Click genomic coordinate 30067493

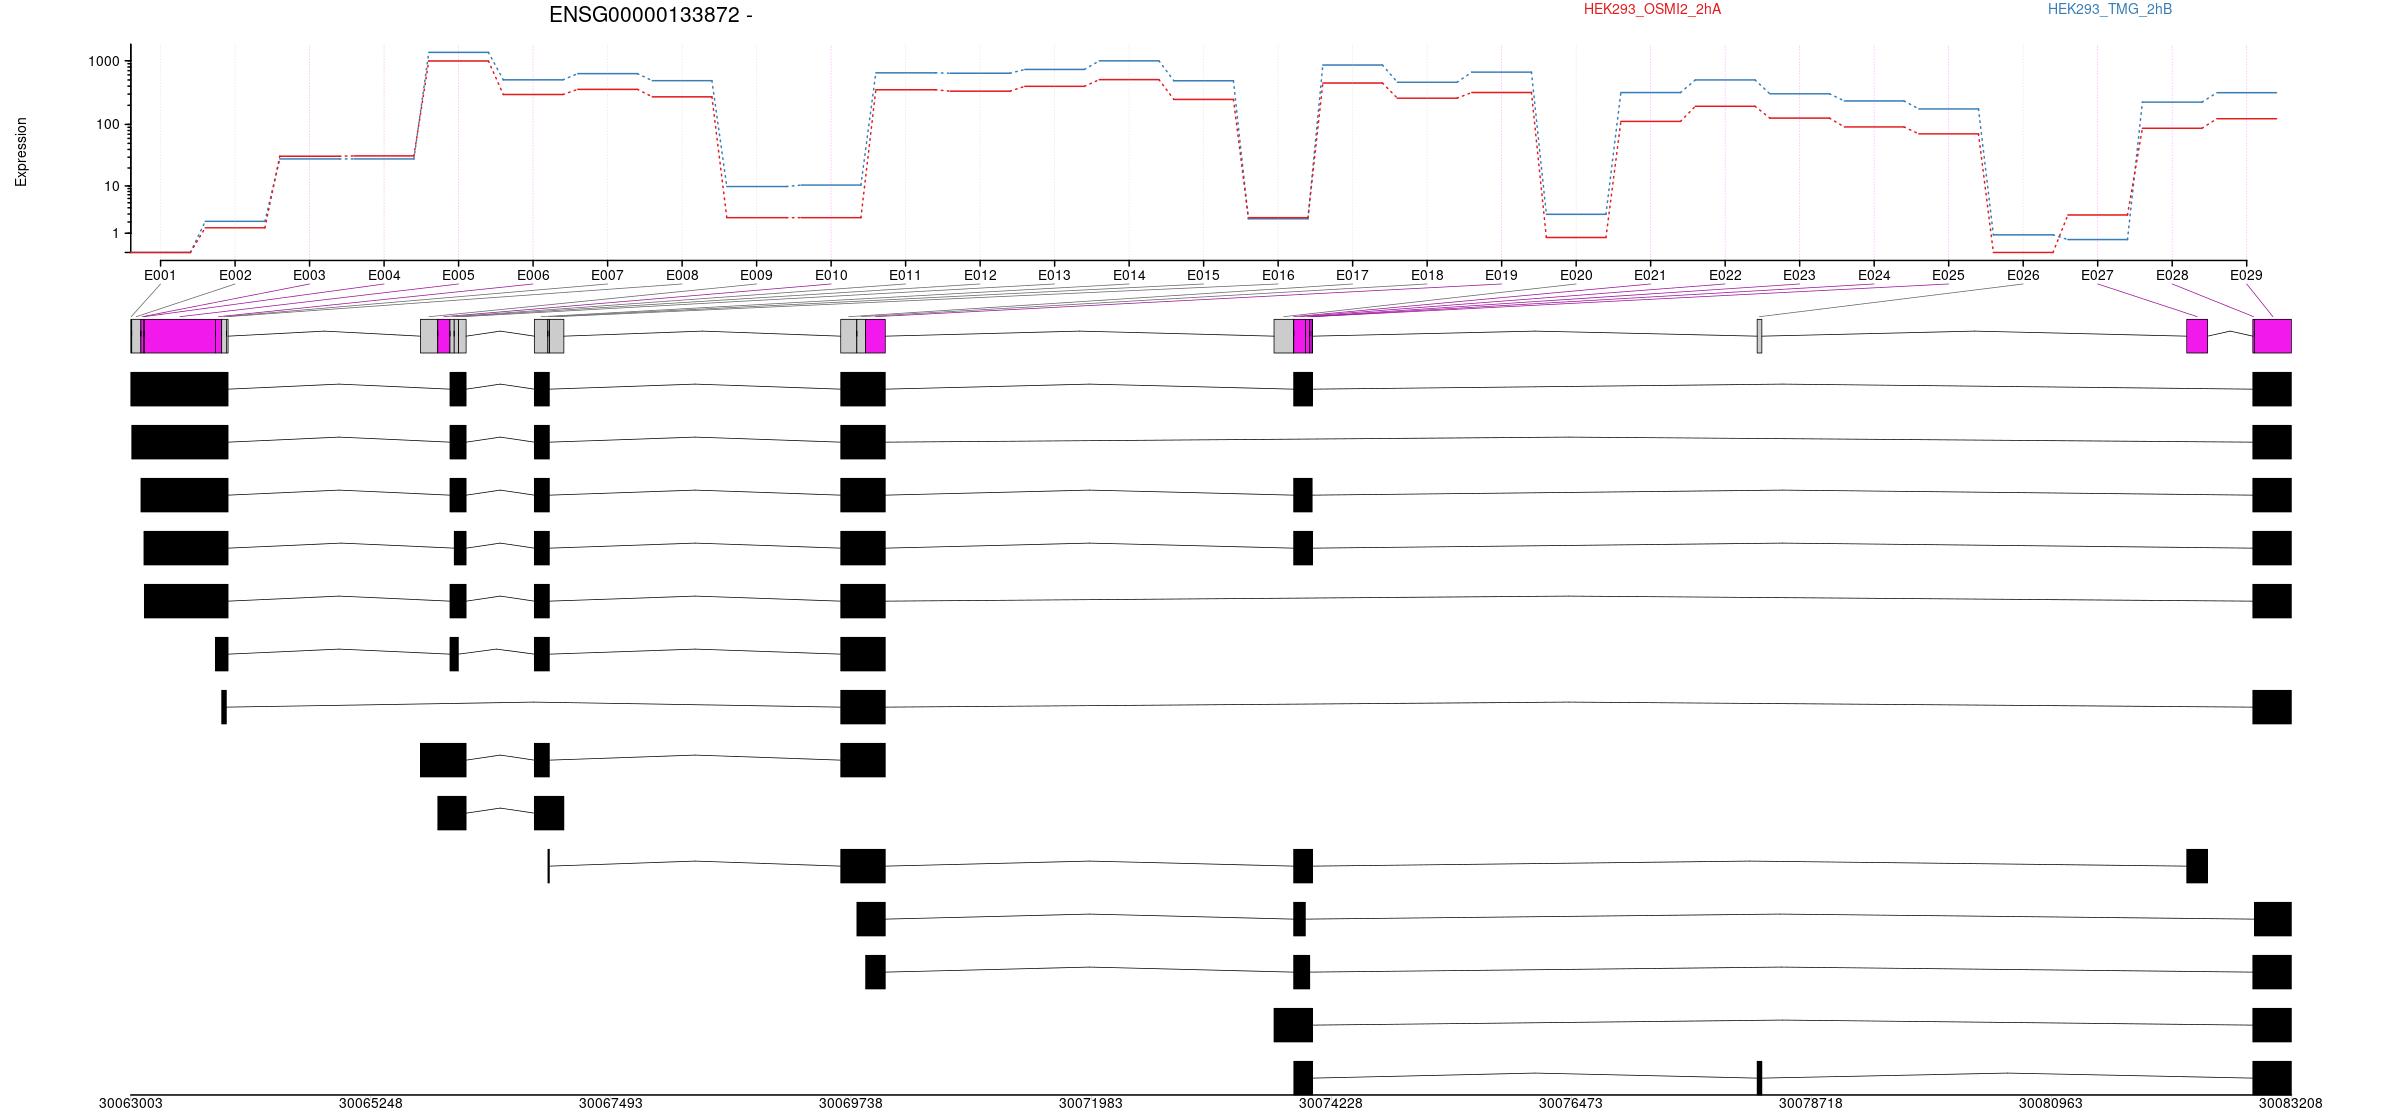click(x=611, y=1104)
